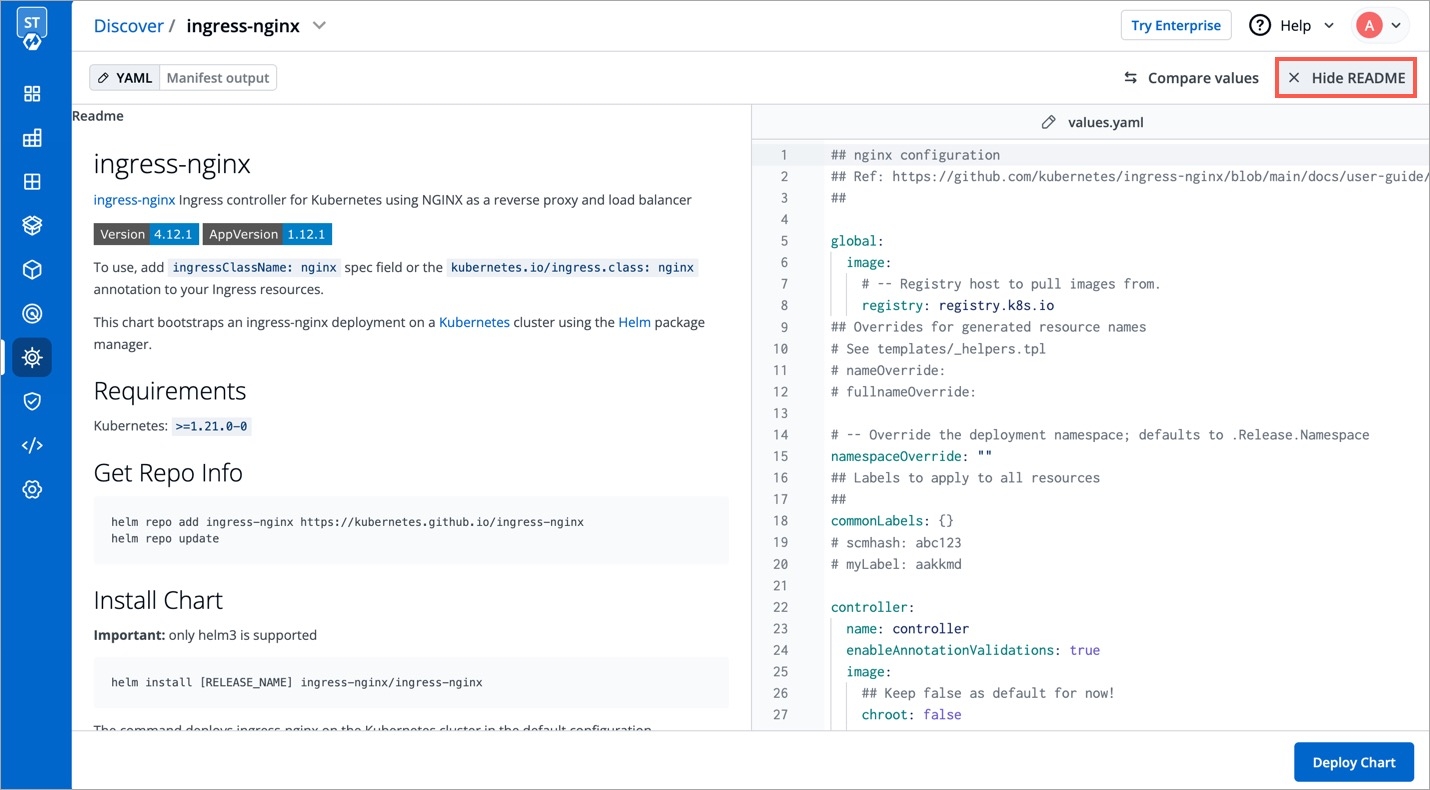This screenshot has height=790, width=1430.
Task: Click the ST Devtron logo in the sidebar
Action: click(x=32, y=31)
